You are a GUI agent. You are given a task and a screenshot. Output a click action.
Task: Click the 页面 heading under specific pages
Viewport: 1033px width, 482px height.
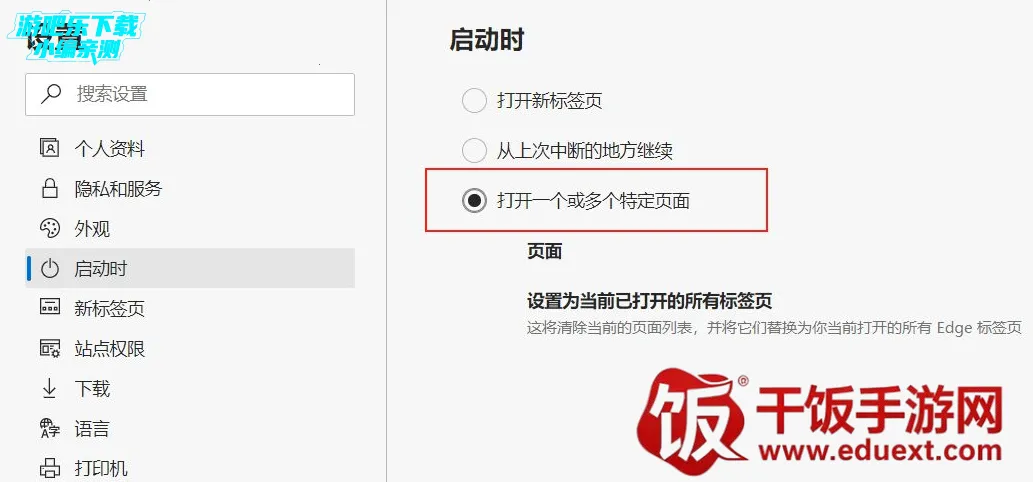(x=544, y=252)
